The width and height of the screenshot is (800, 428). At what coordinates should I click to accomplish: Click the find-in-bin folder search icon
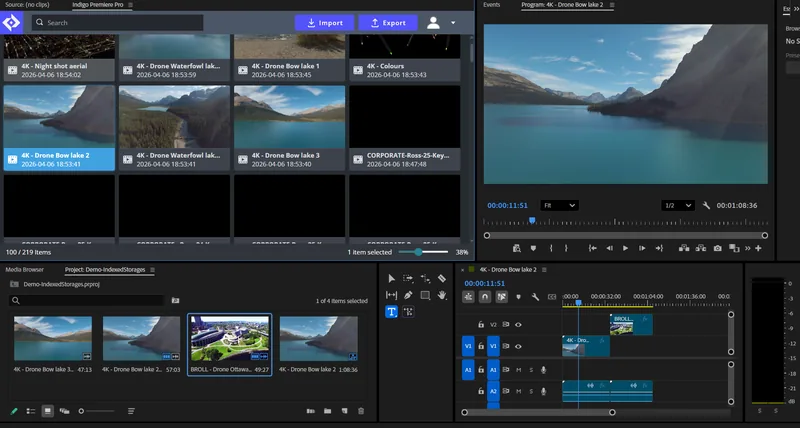click(x=176, y=300)
